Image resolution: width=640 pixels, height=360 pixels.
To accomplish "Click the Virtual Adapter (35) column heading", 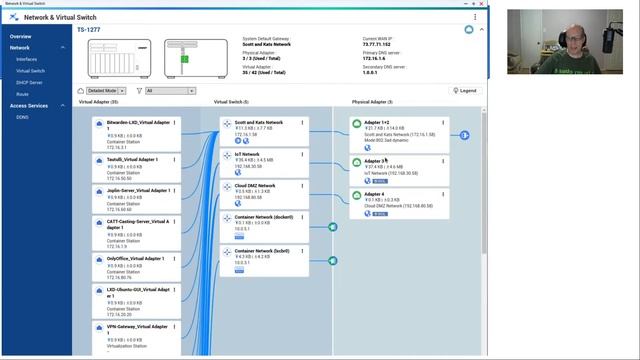I will point(98,102).
